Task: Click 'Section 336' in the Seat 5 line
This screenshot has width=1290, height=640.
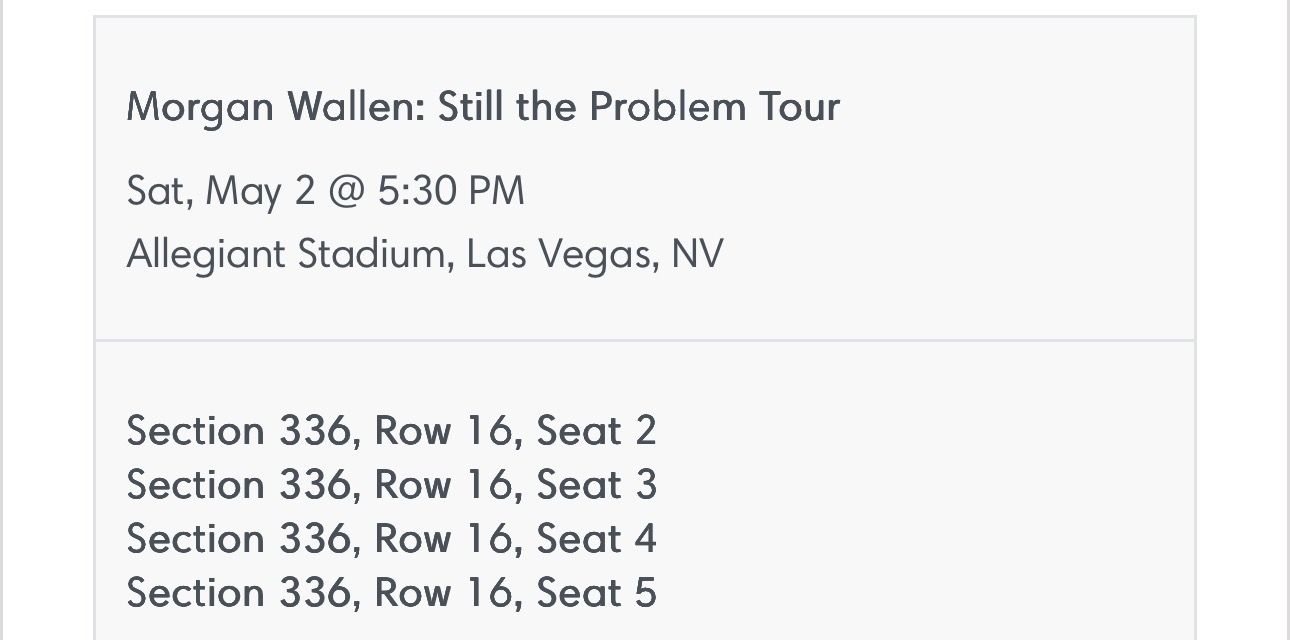Action: [238, 593]
